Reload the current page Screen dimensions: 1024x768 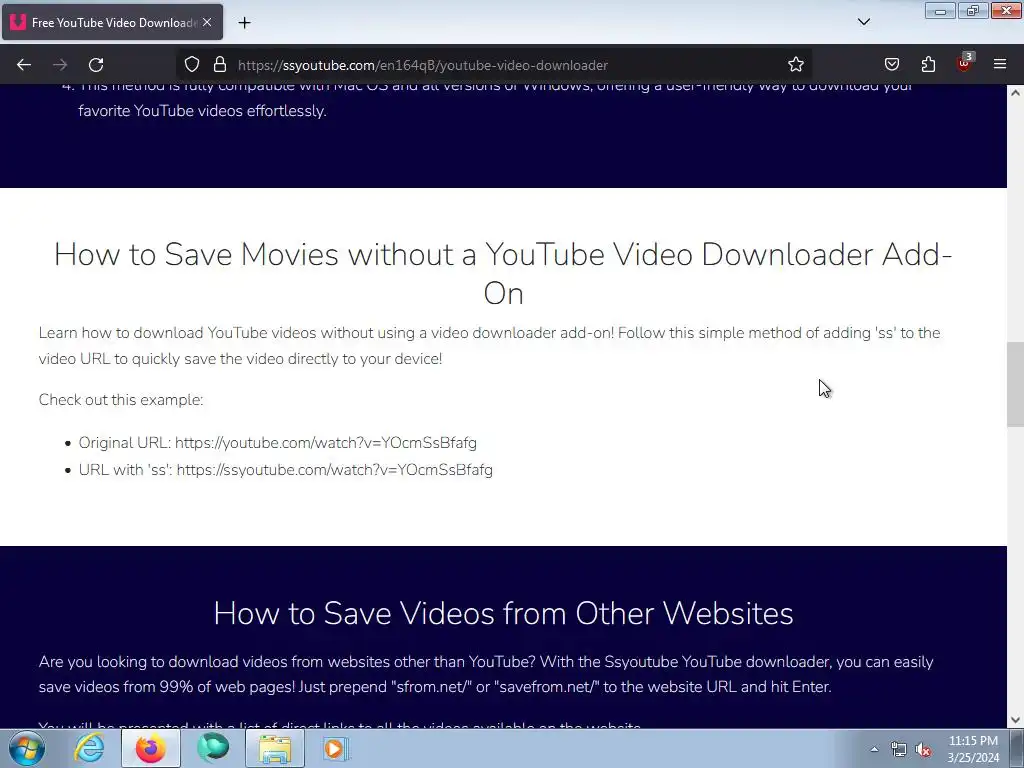pyautogui.click(x=96, y=65)
